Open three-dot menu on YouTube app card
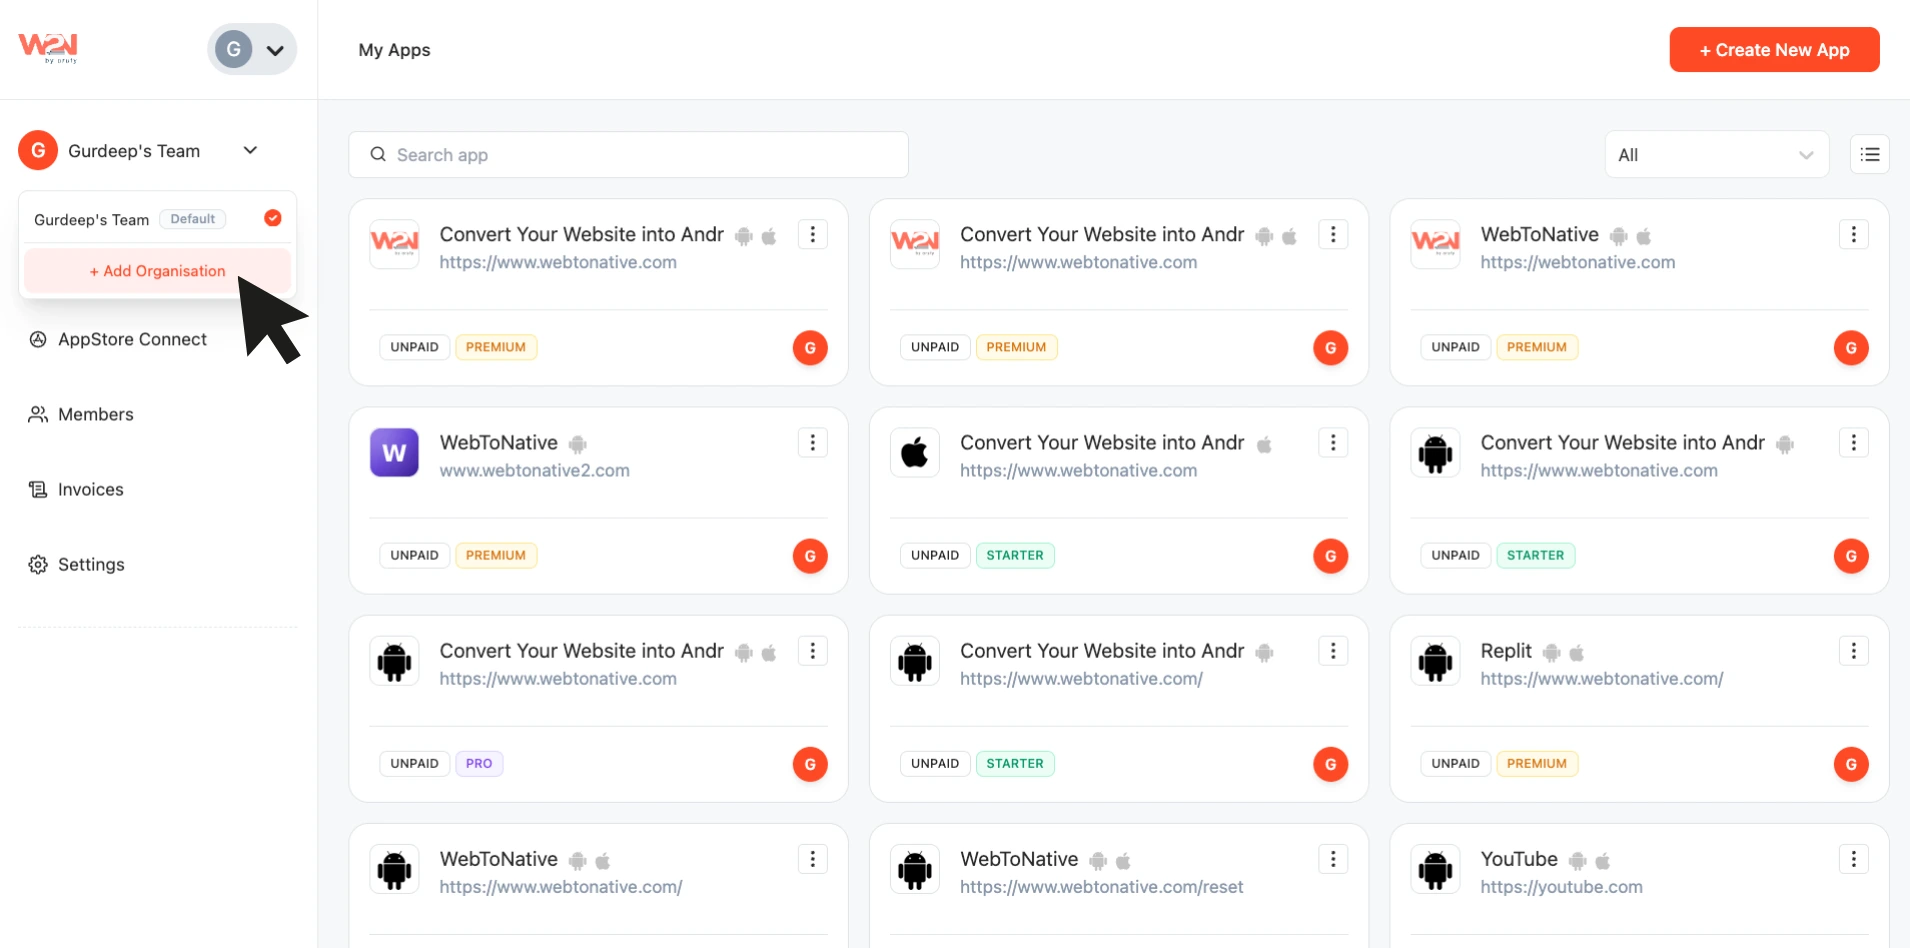Screen dimensions: 1910x948 pyautogui.click(x=1853, y=859)
